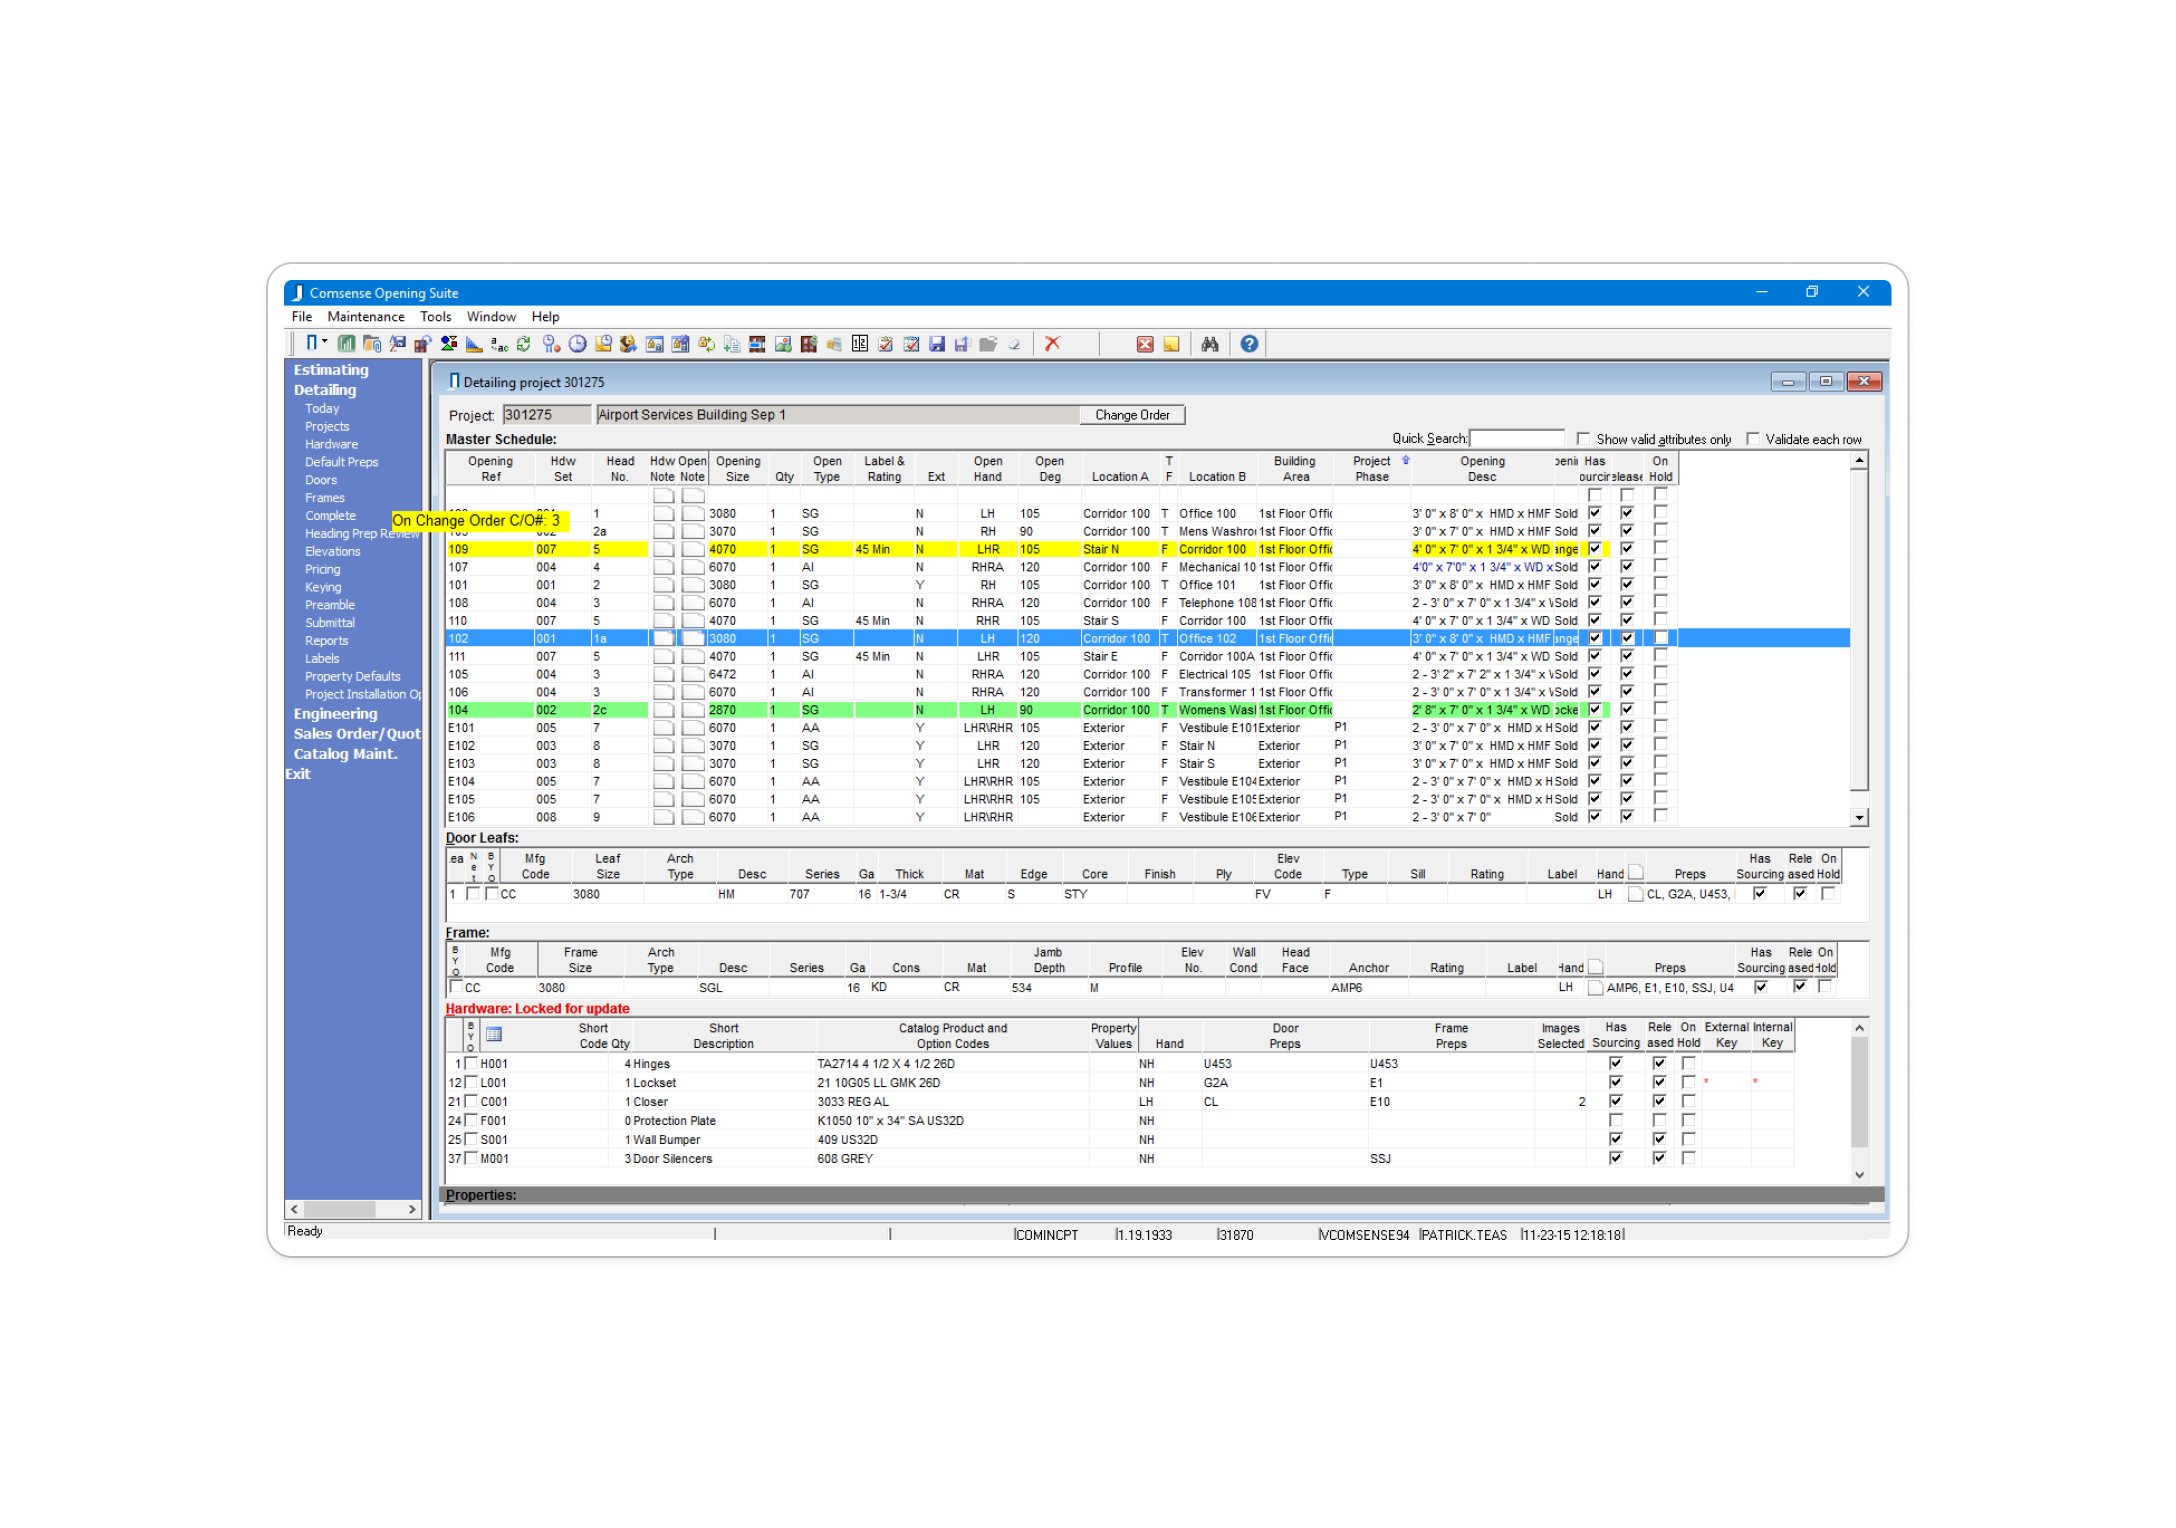
Task: Open Heading Prep Review in sidebar
Action: pos(362,534)
